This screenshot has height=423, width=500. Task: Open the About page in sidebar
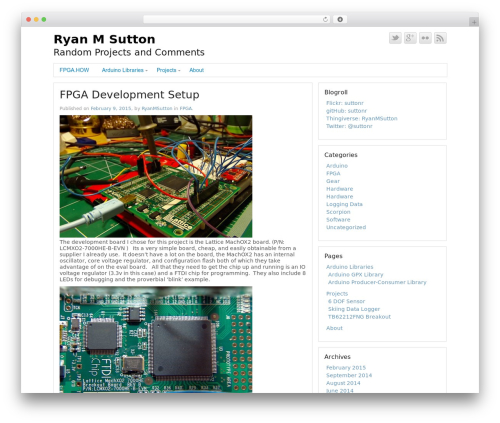[334, 328]
